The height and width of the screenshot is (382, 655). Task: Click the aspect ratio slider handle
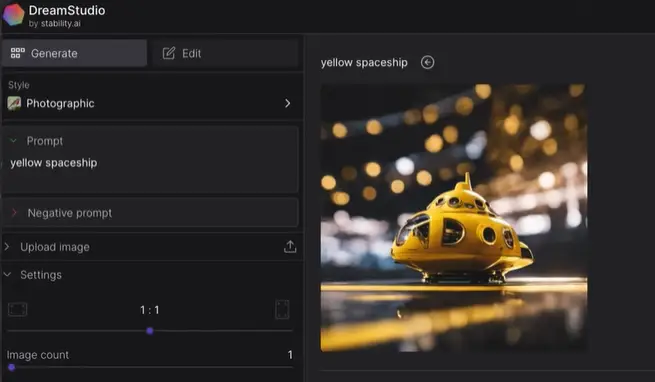click(x=150, y=331)
